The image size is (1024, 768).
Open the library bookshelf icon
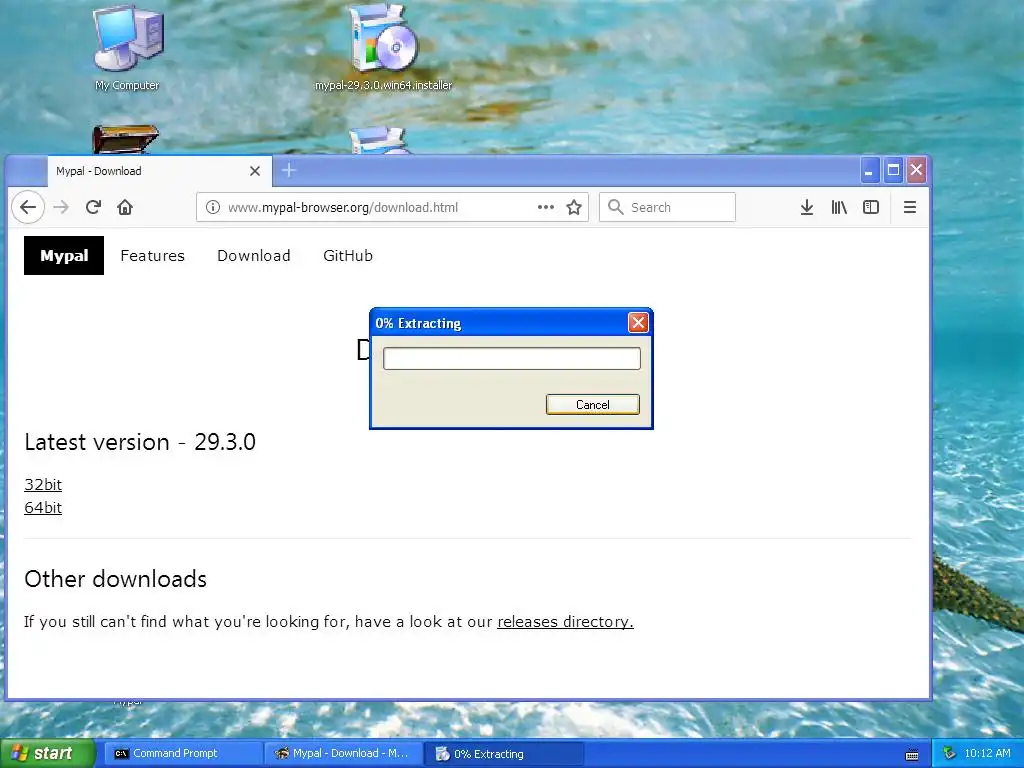tap(839, 207)
